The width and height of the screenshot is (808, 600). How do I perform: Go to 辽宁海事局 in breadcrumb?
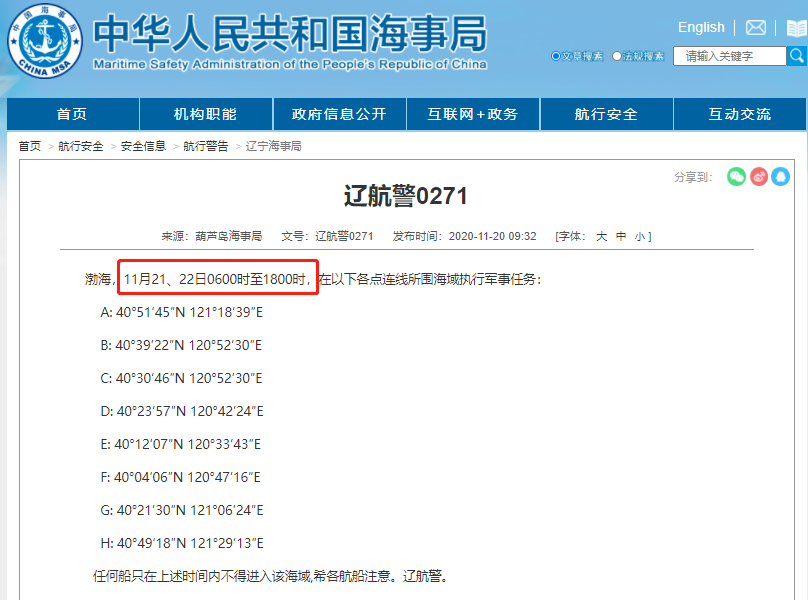tap(274, 146)
